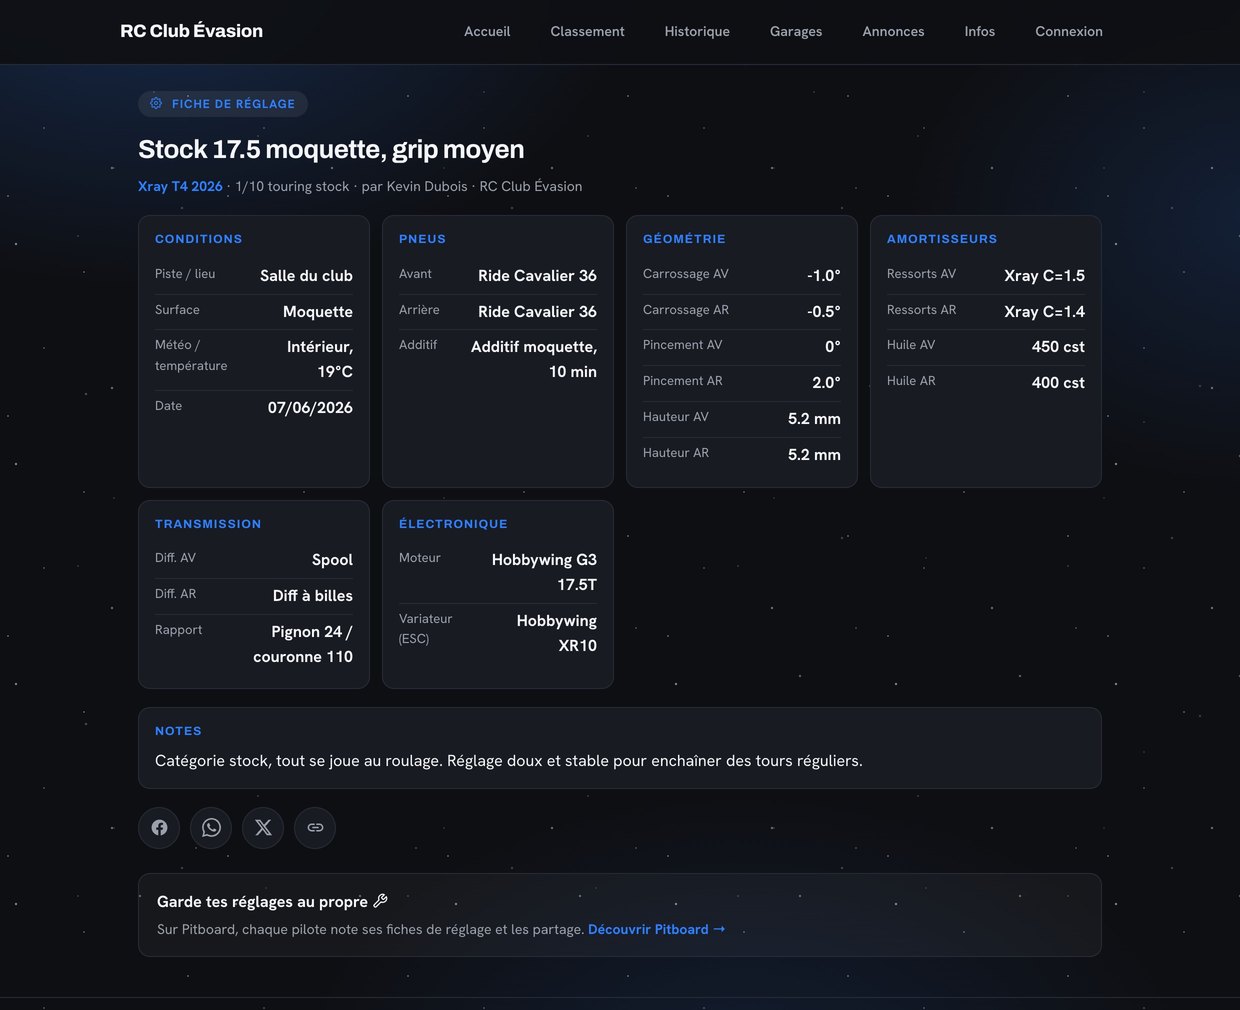Open the Accueil menu item
The image size is (1240, 1010).
tap(487, 32)
